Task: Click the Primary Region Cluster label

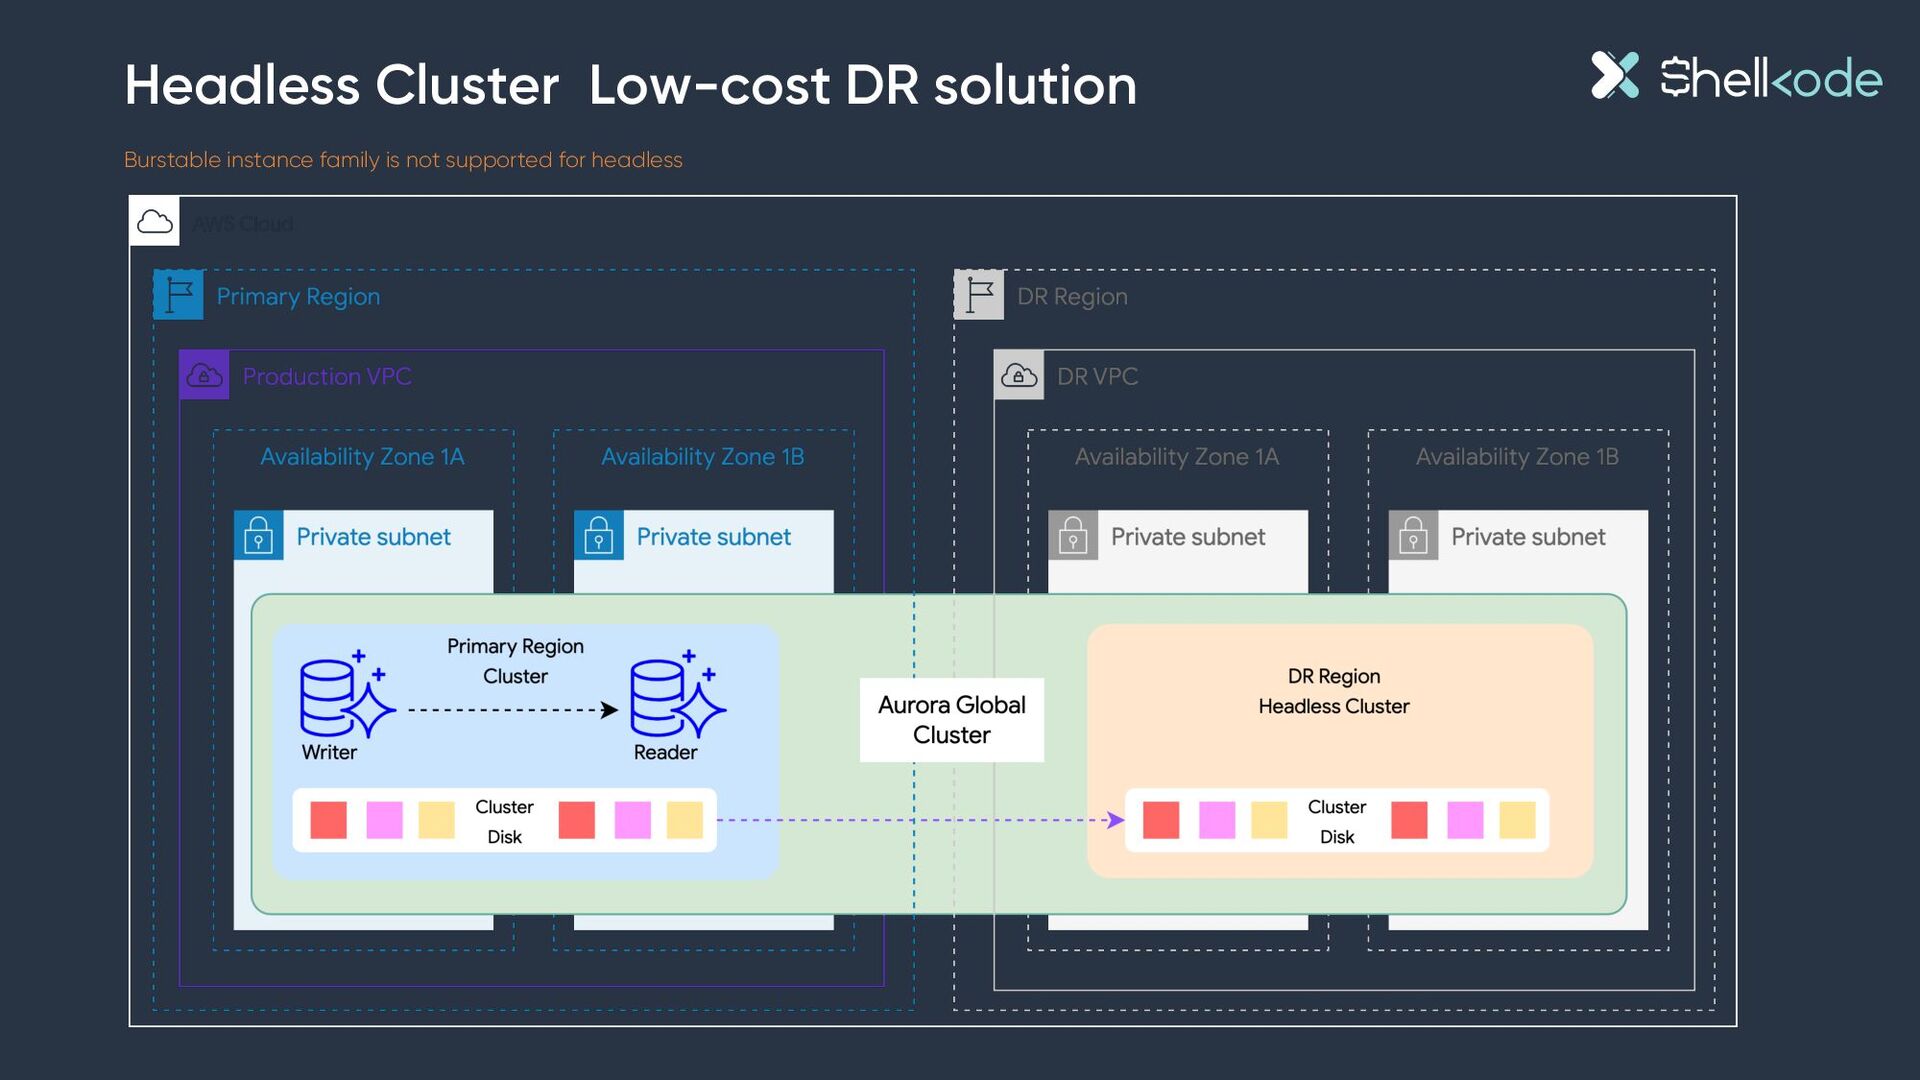Action: pos(515,661)
